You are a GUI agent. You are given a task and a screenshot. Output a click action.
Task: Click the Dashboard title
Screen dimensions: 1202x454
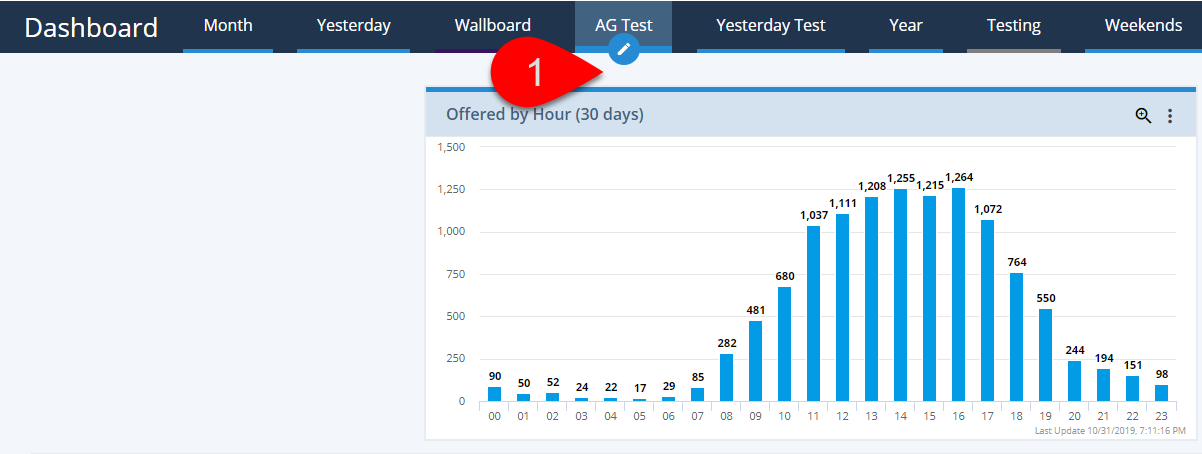[x=91, y=27]
